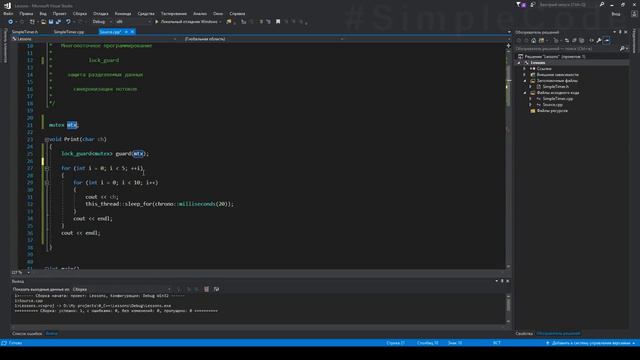This screenshot has width=640, height=360.
Task: Switch to the Вывод bottom tab
Action: coord(51,333)
